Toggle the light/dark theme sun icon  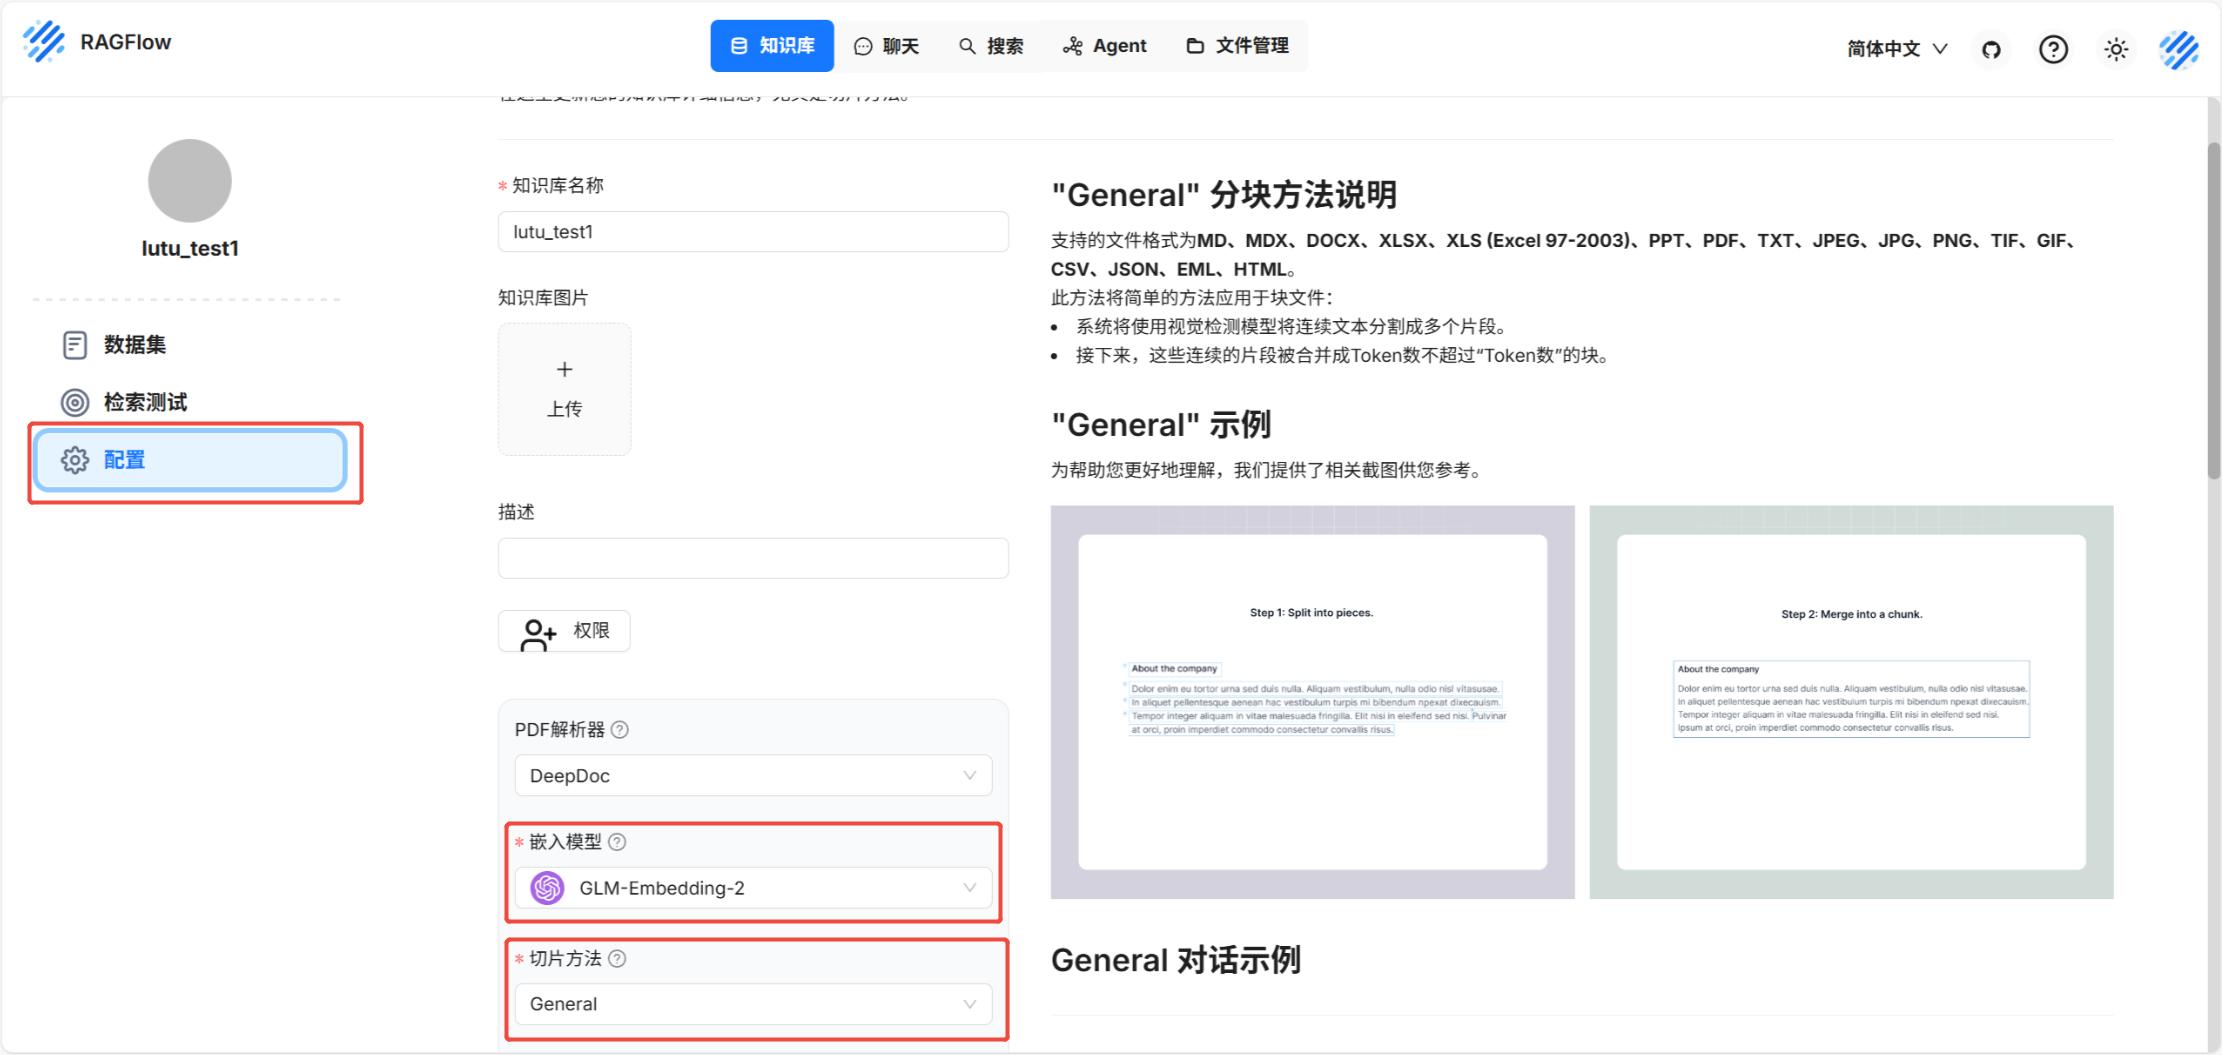pyautogui.click(x=2116, y=49)
